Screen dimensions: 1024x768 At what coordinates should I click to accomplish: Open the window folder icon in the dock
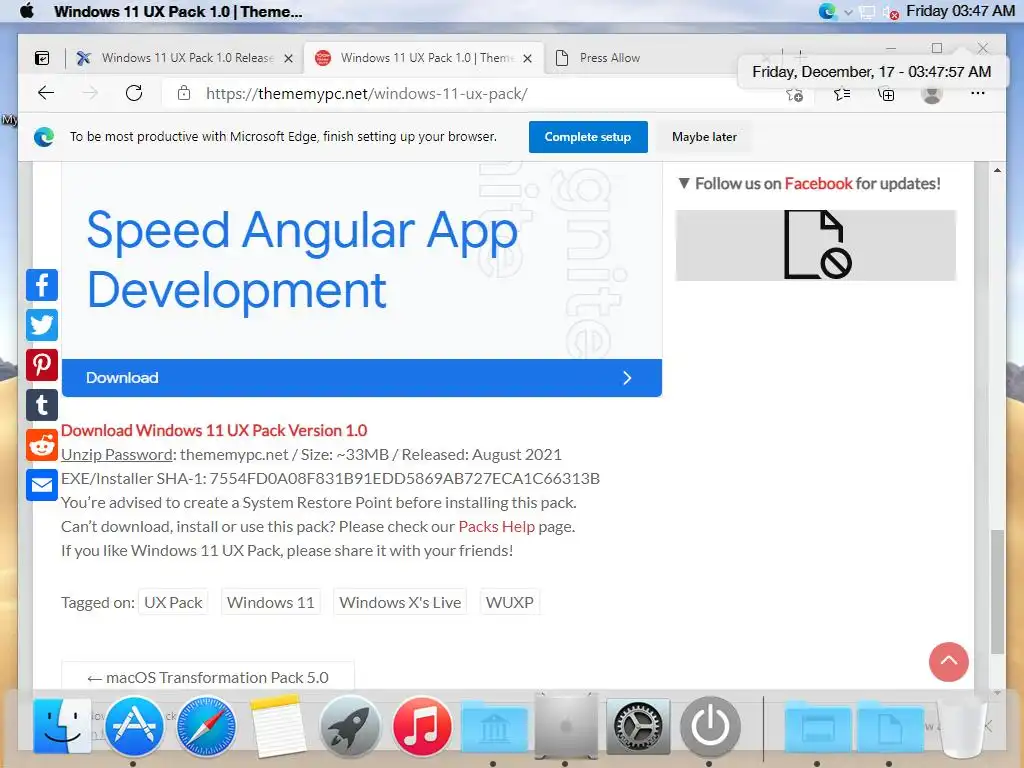(817, 728)
